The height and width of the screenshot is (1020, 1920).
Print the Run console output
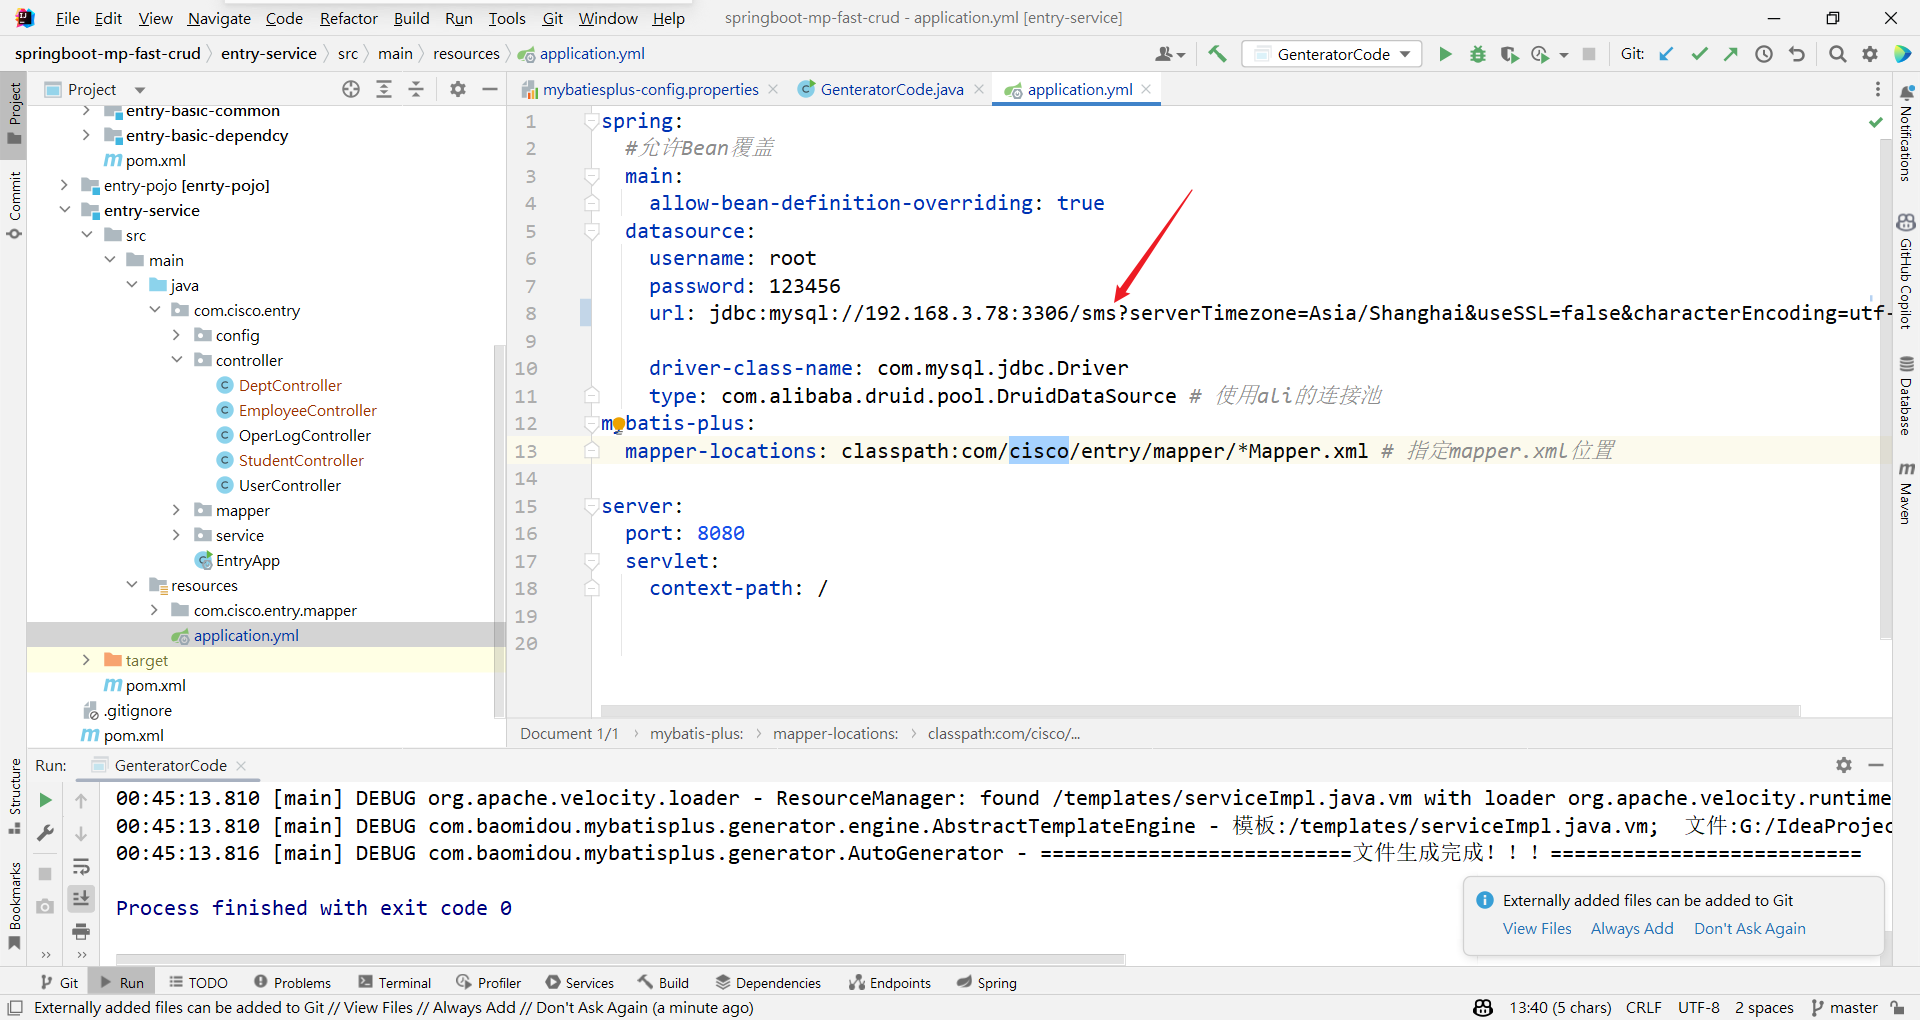click(x=81, y=931)
